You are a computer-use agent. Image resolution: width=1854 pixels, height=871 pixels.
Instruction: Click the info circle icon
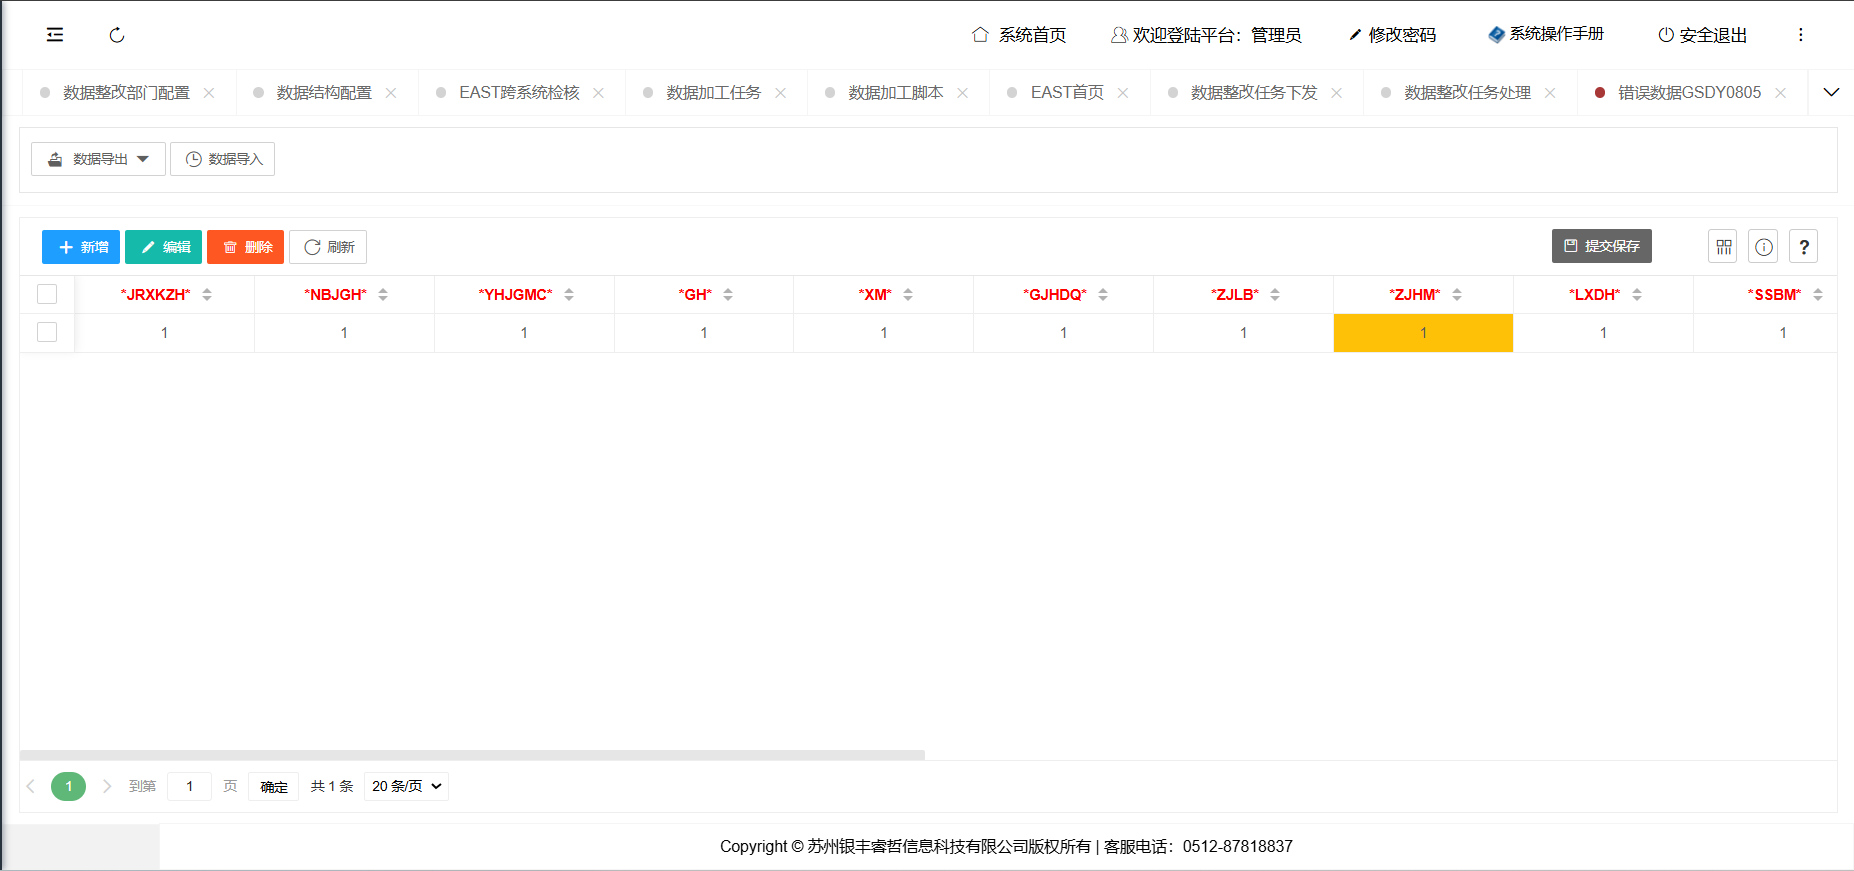[x=1764, y=247]
